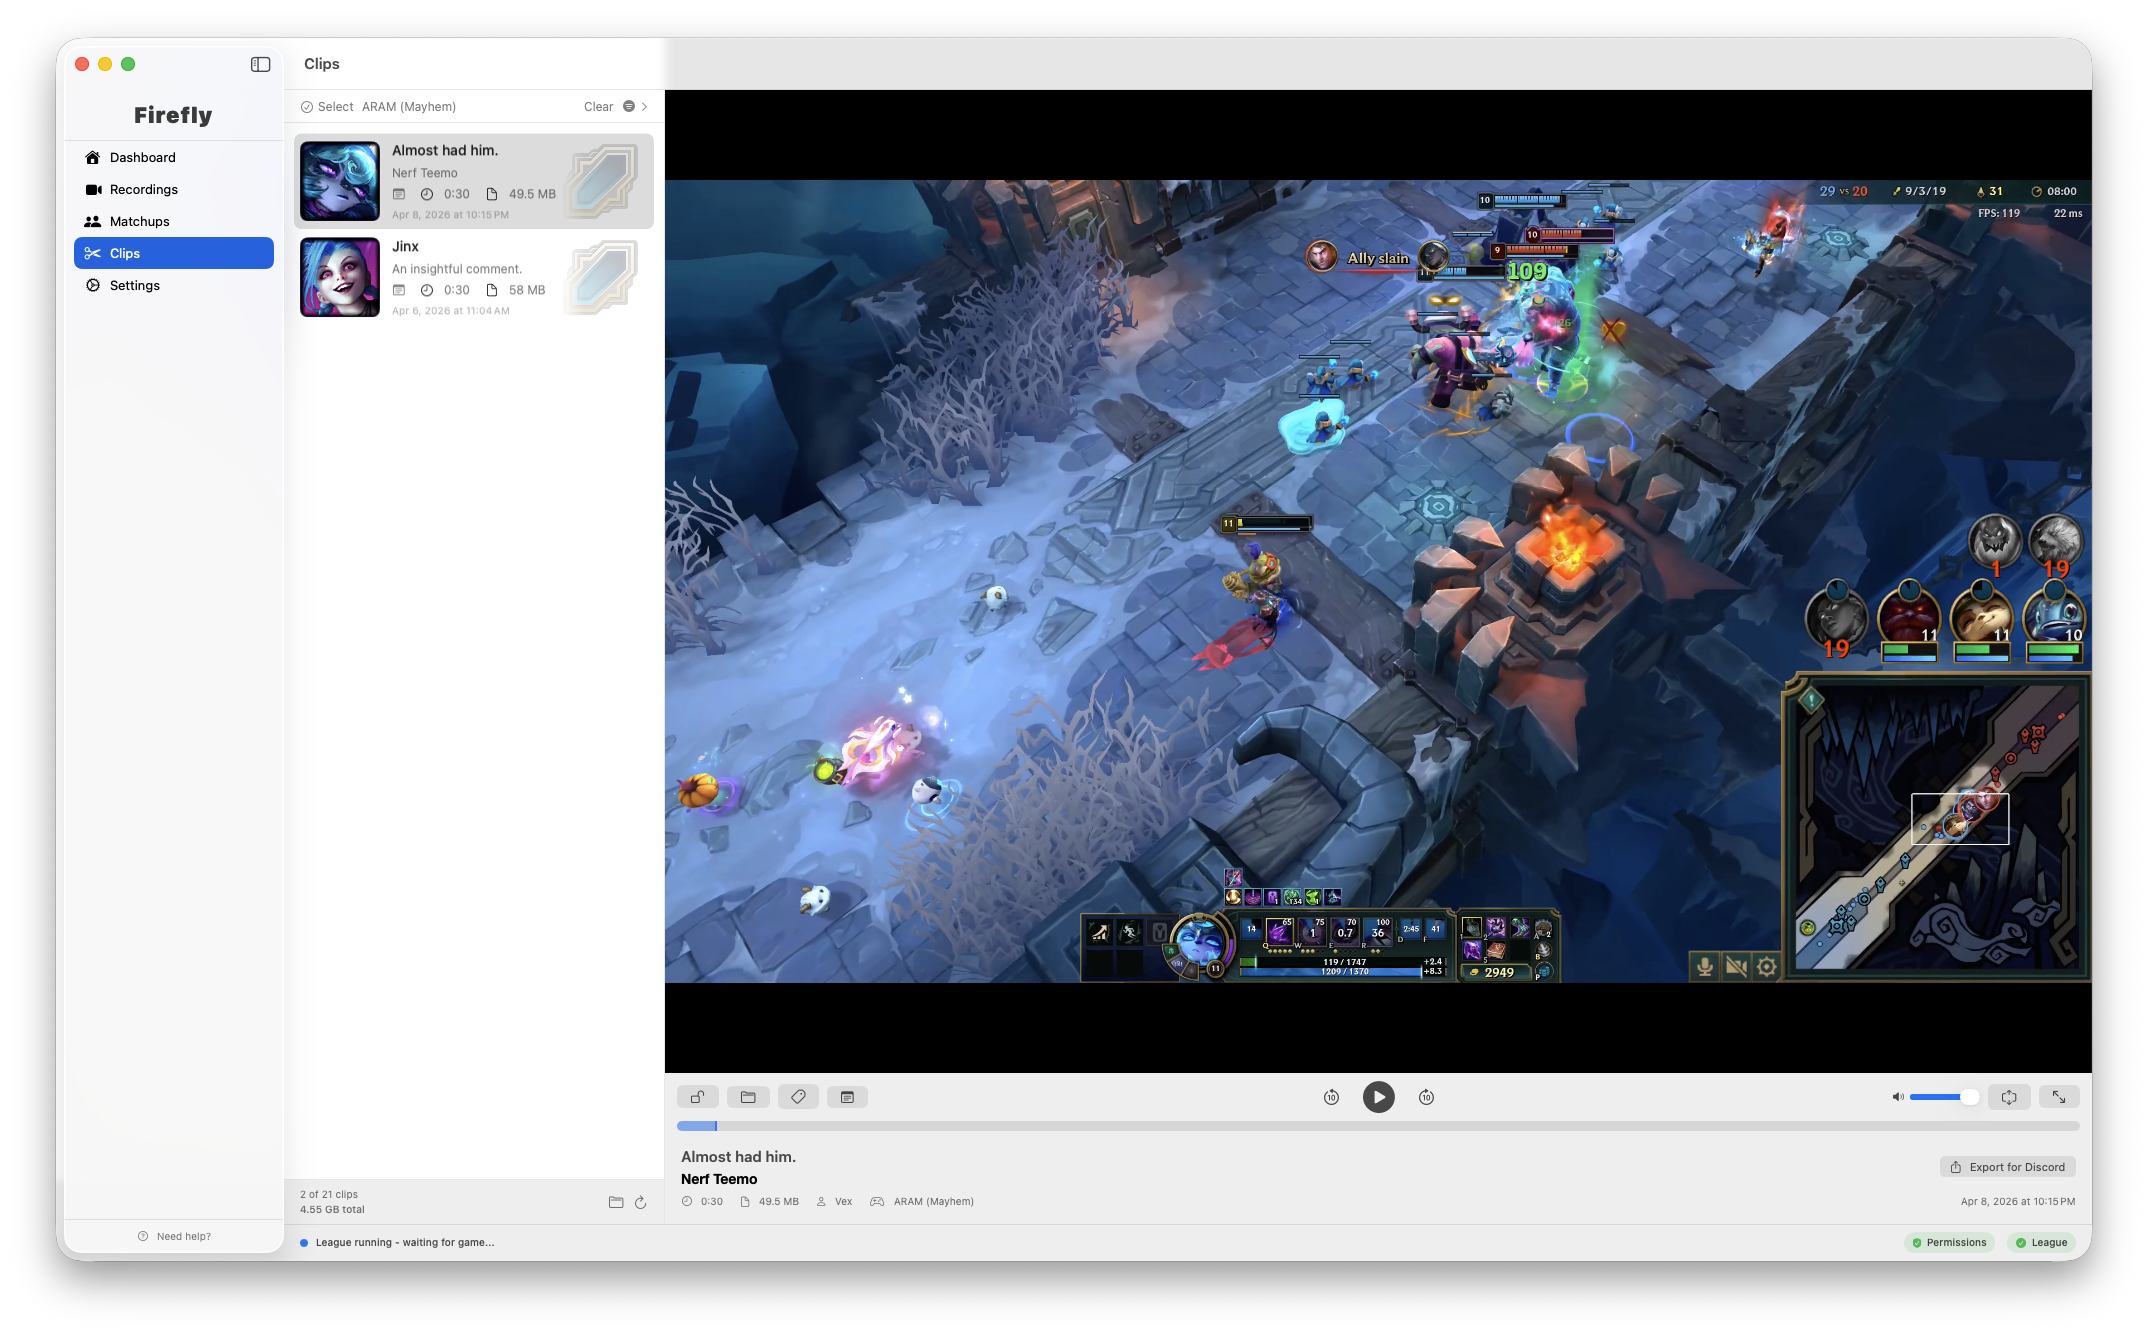Click the unlock icon button under the video
Image resolution: width=2148 pixels, height=1335 pixels.
click(697, 1097)
